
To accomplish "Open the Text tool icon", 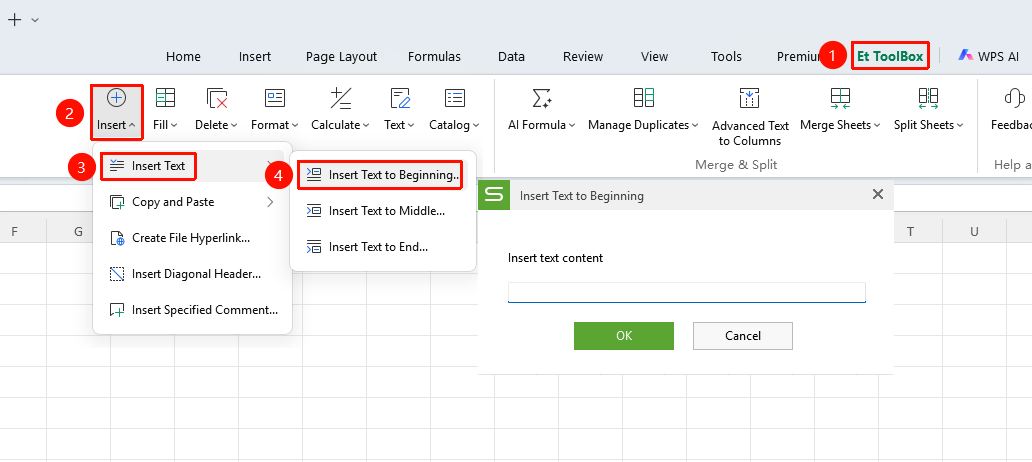I will [400, 98].
